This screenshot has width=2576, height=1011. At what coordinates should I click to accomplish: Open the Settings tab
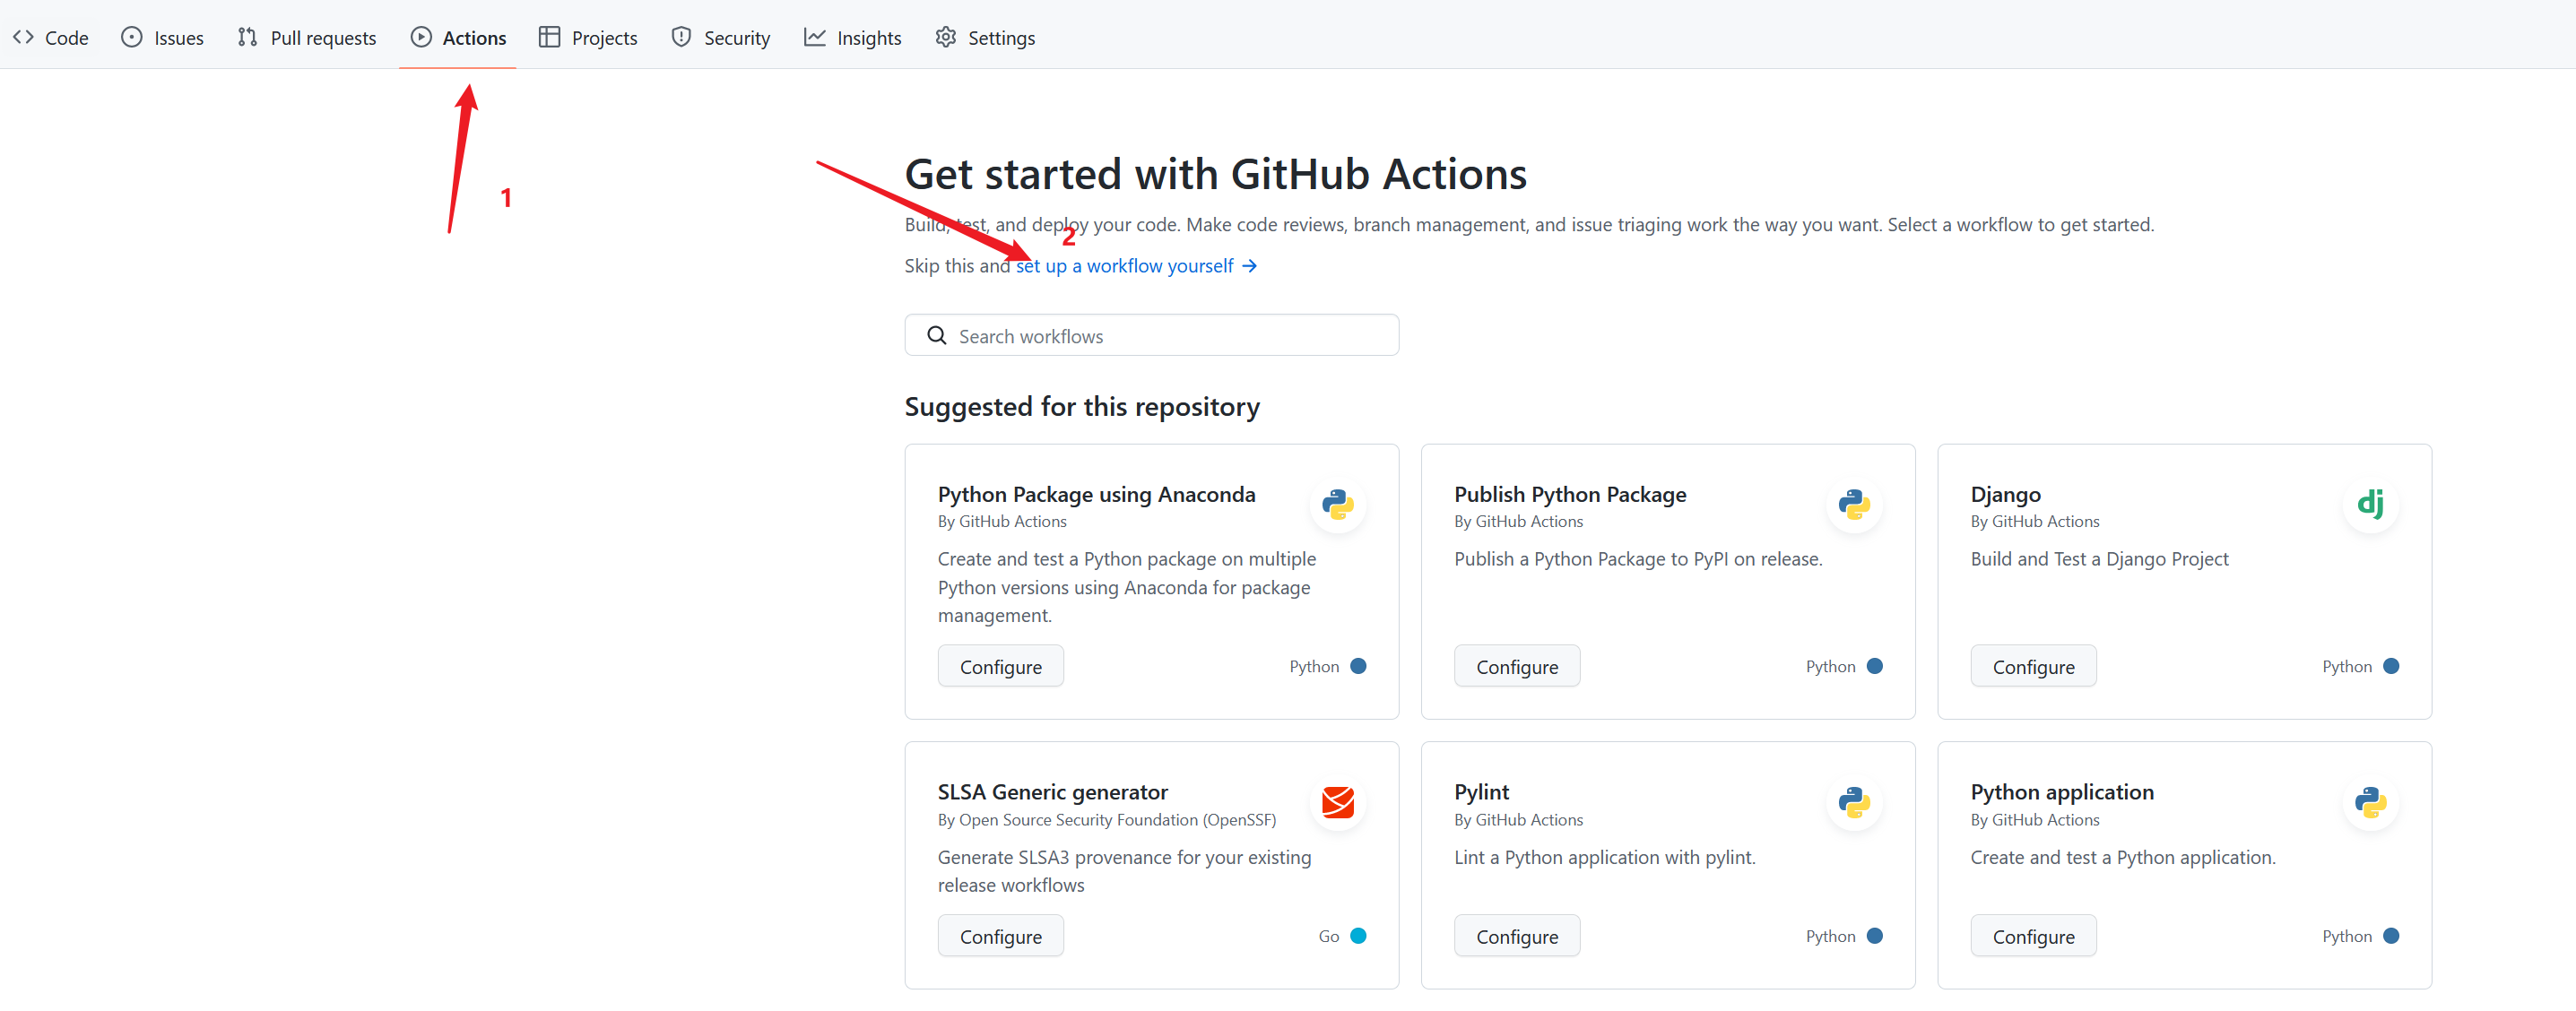(985, 38)
